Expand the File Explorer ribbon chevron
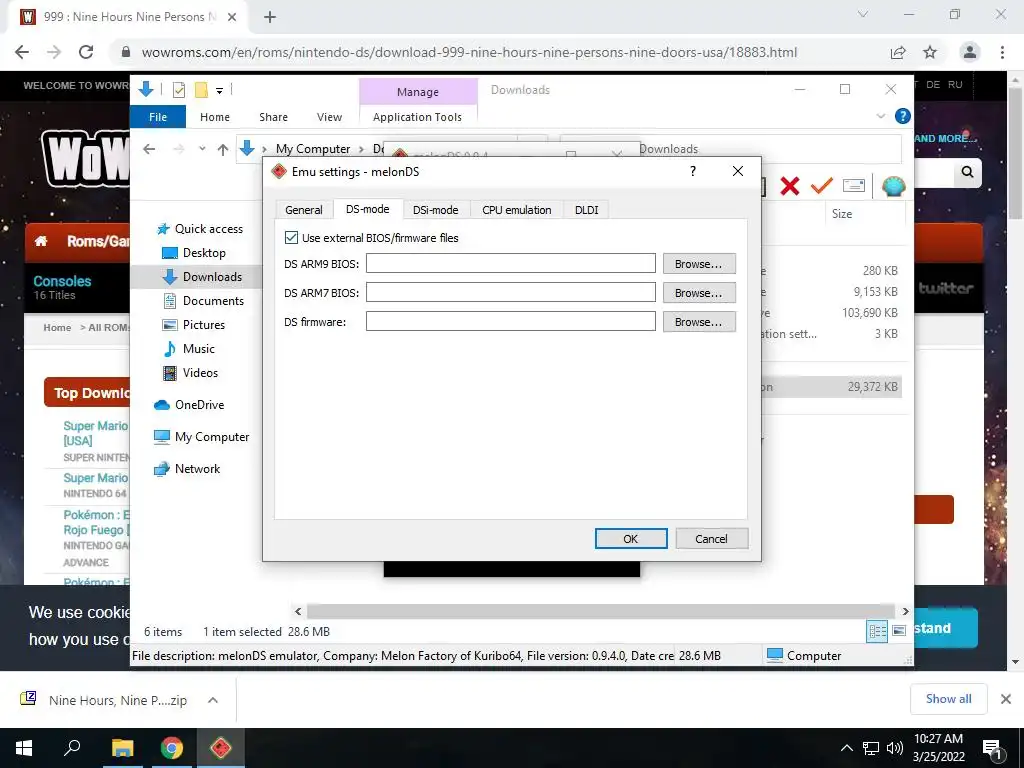This screenshot has width=1024, height=768. click(880, 116)
